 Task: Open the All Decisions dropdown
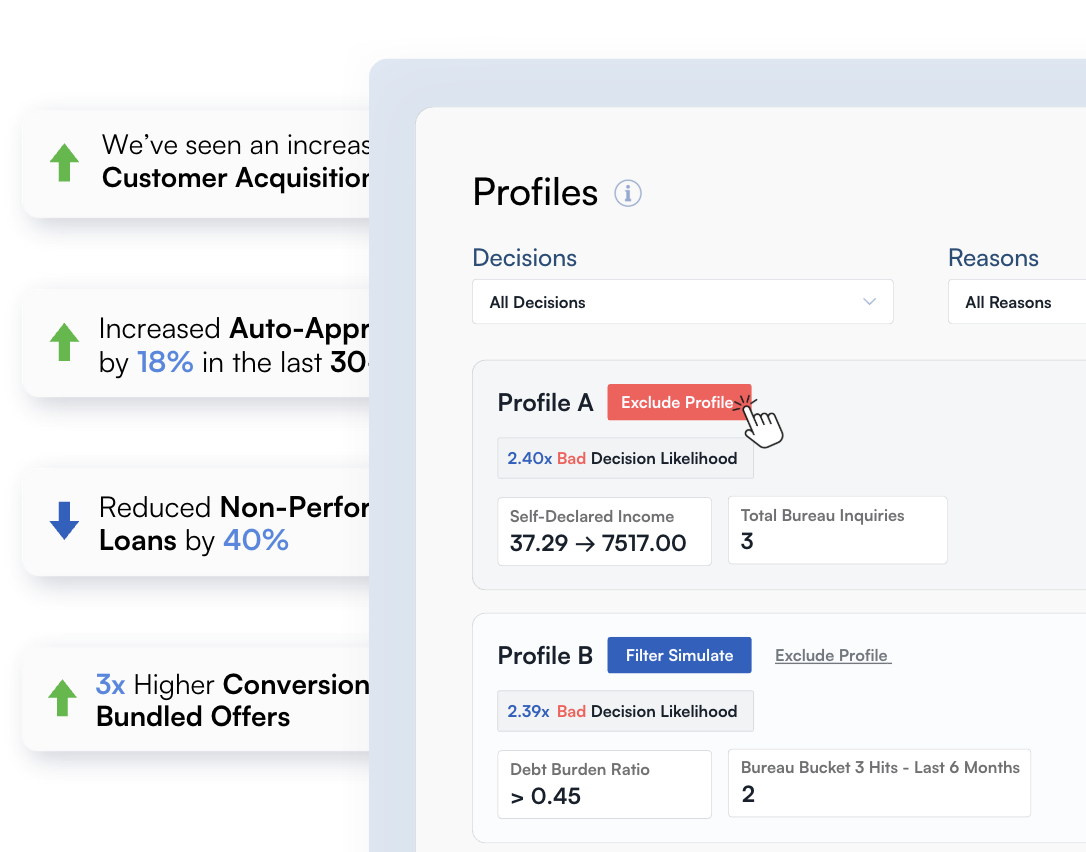pos(682,302)
